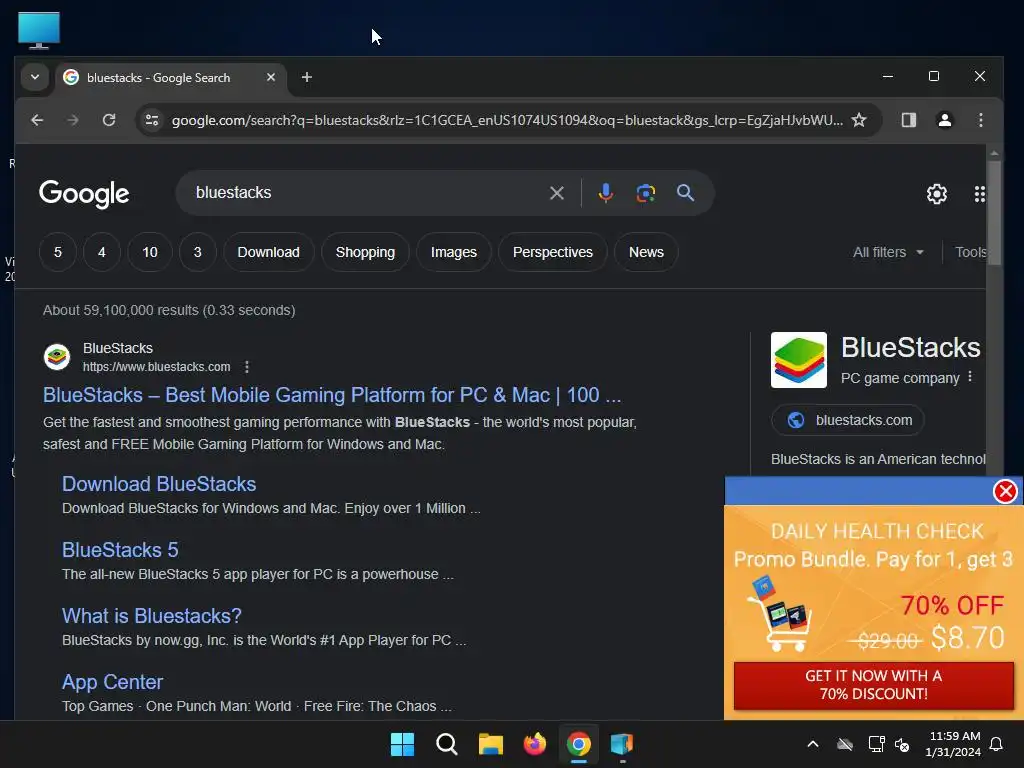Click BlueStacks logo thumbnail in knowledge panel
The height and width of the screenshot is (768, 1024).
click(x=799, y=360)
